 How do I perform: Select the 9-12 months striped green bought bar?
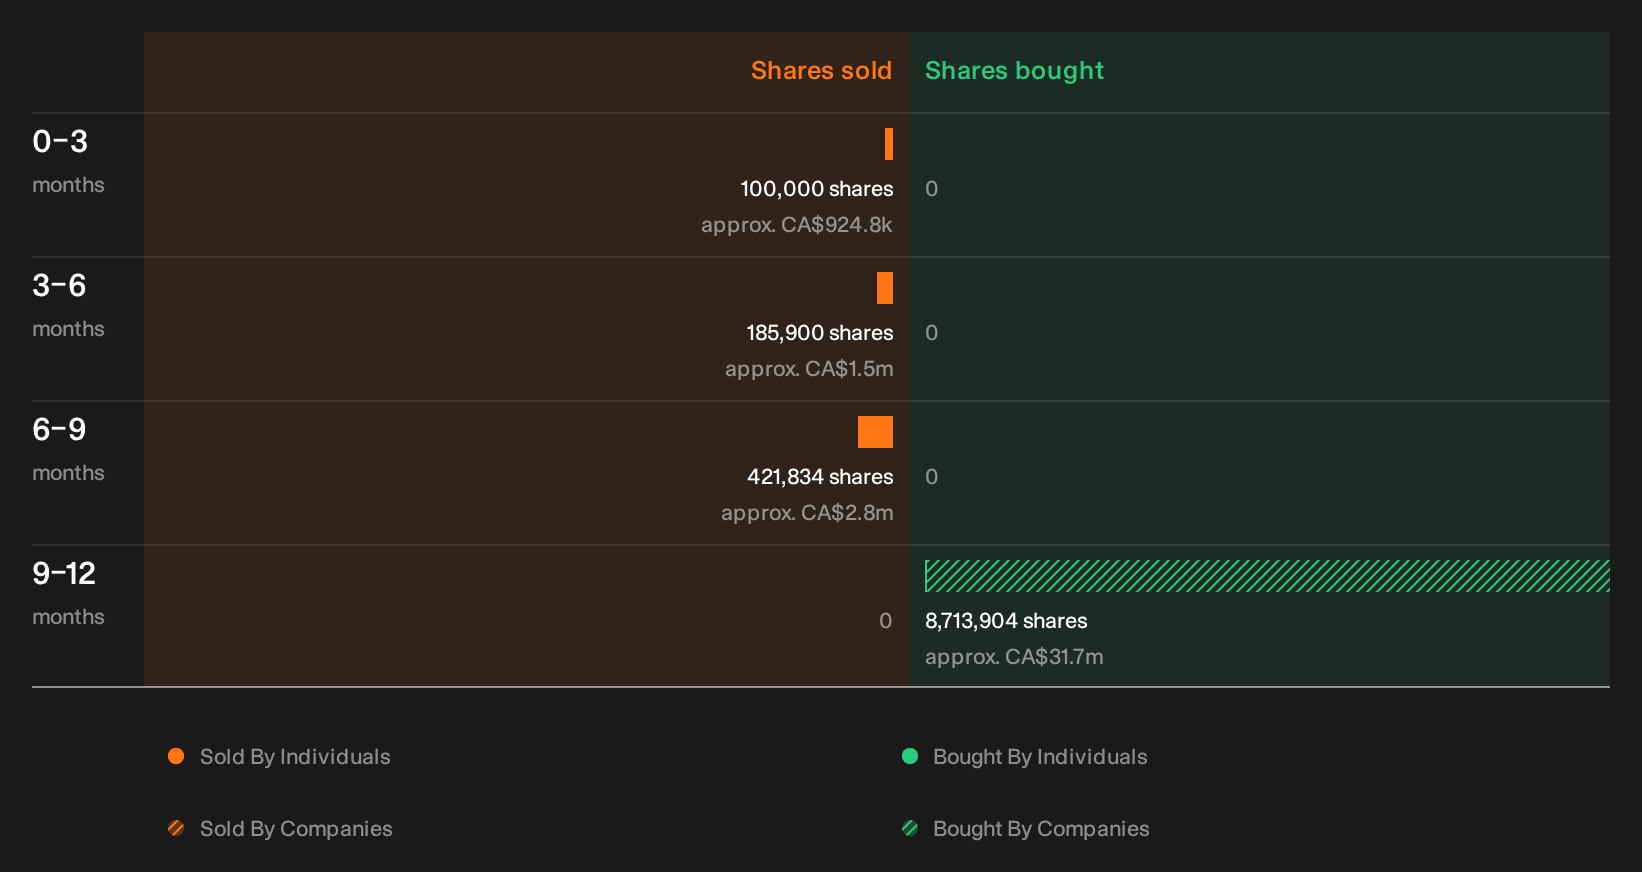click(x=1267, y=576)
